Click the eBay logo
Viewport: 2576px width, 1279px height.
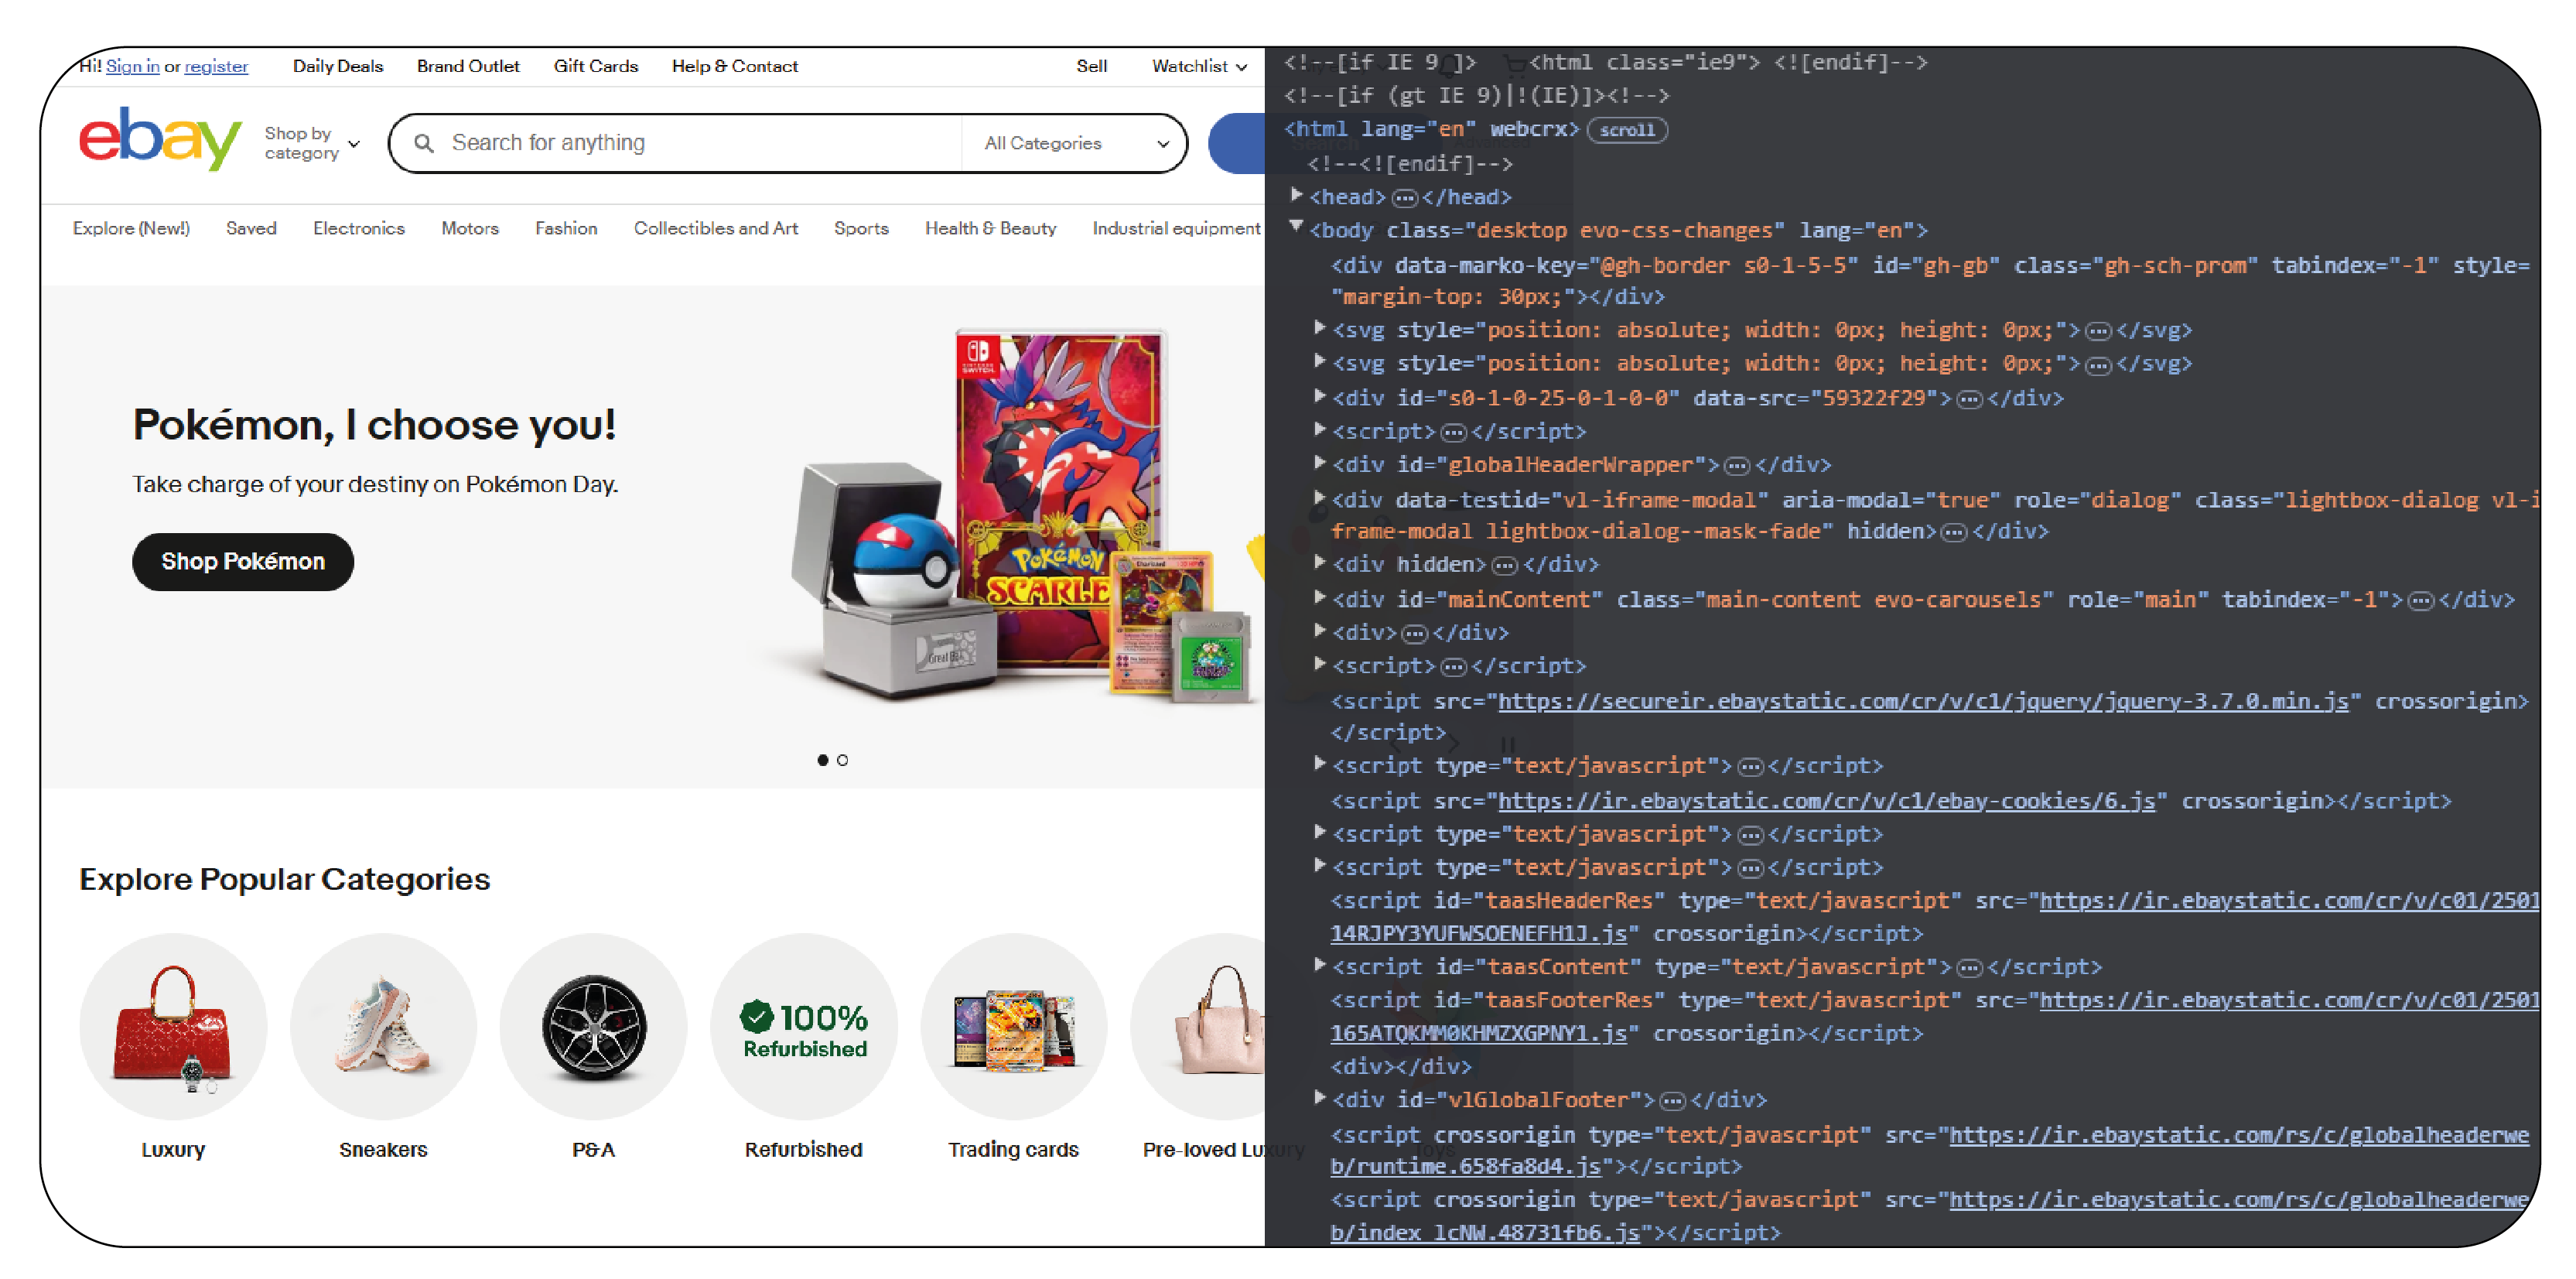click(x=160, y=138)
